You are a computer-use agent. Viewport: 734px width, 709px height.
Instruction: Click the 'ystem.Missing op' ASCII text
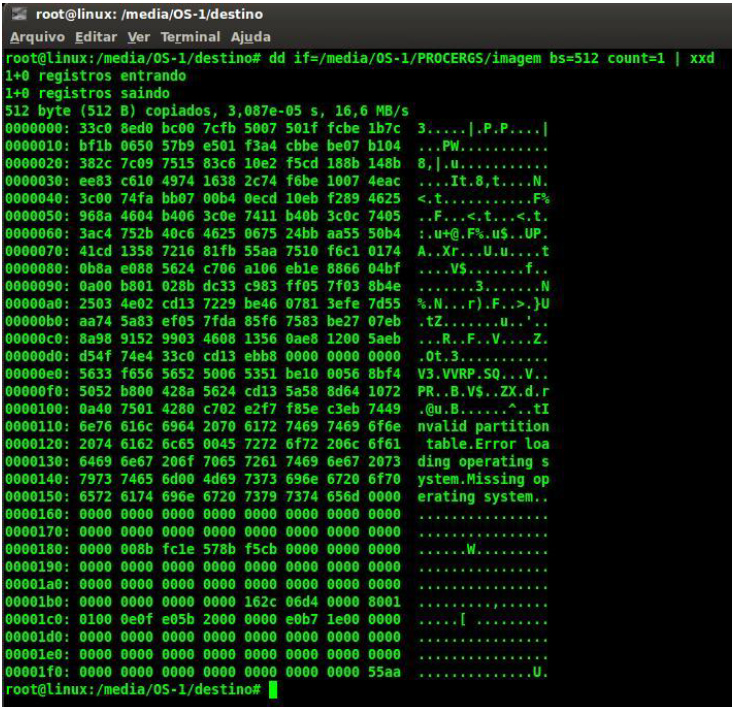483,477
